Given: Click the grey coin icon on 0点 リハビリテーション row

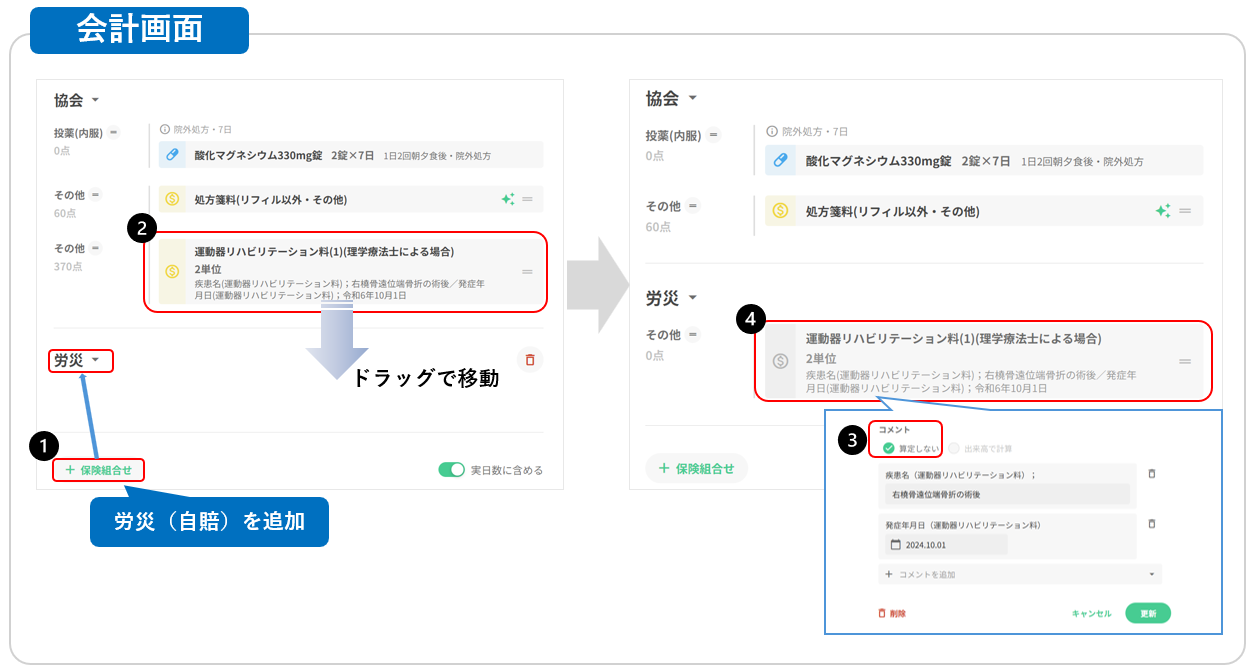Looking at the screenshot, I should coord(781,360).
